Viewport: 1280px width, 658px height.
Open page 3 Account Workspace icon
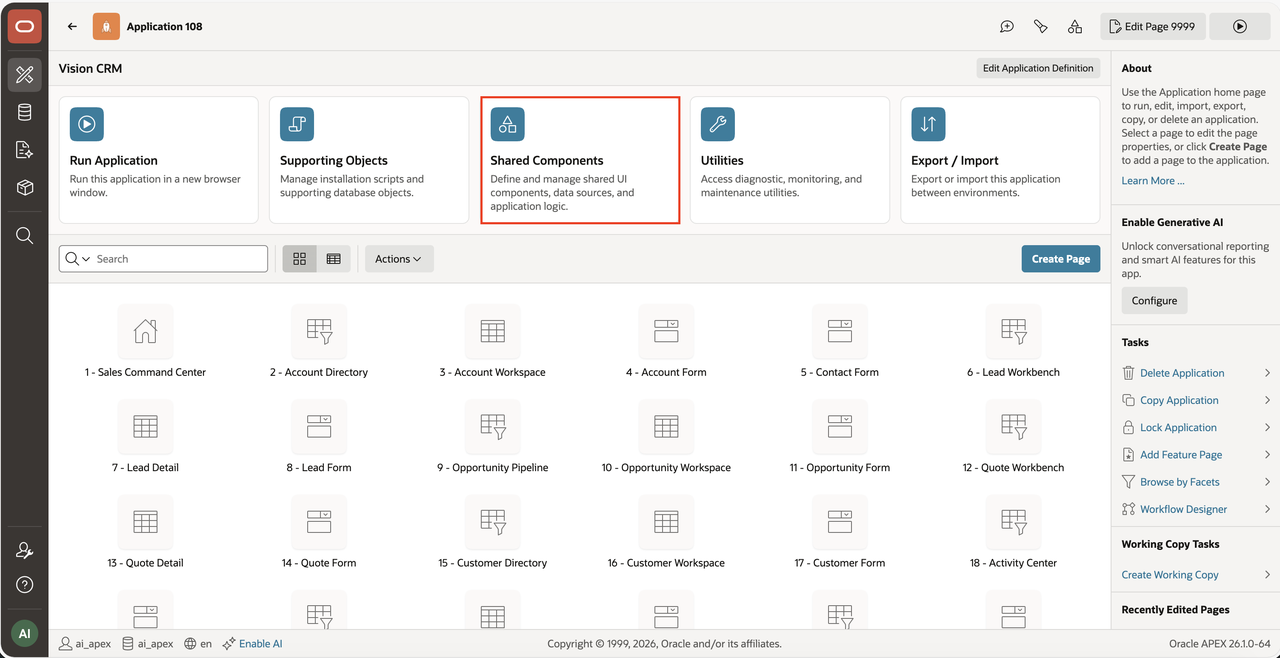[492, 331]
